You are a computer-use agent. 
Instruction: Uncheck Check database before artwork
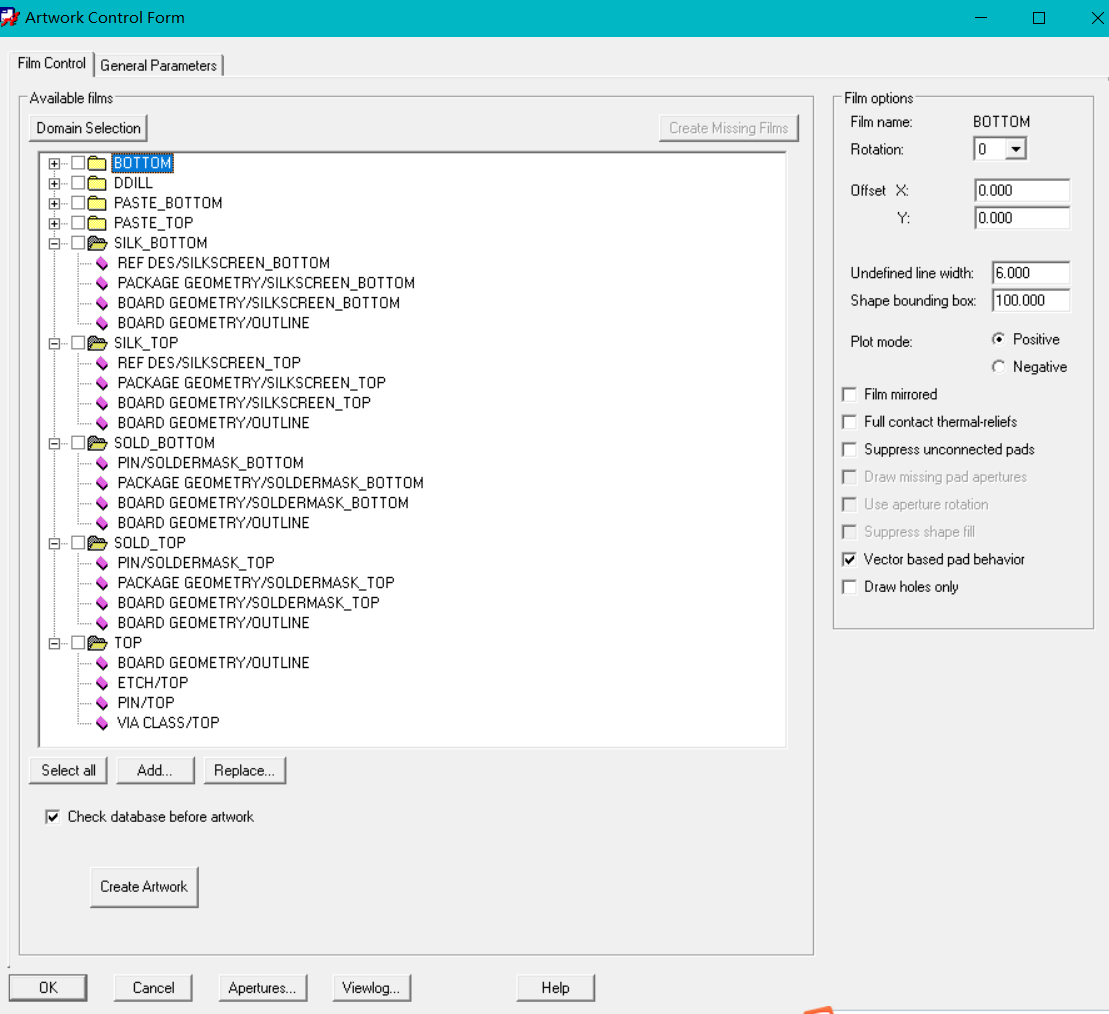pyautogui.click(x=52, y=817)
